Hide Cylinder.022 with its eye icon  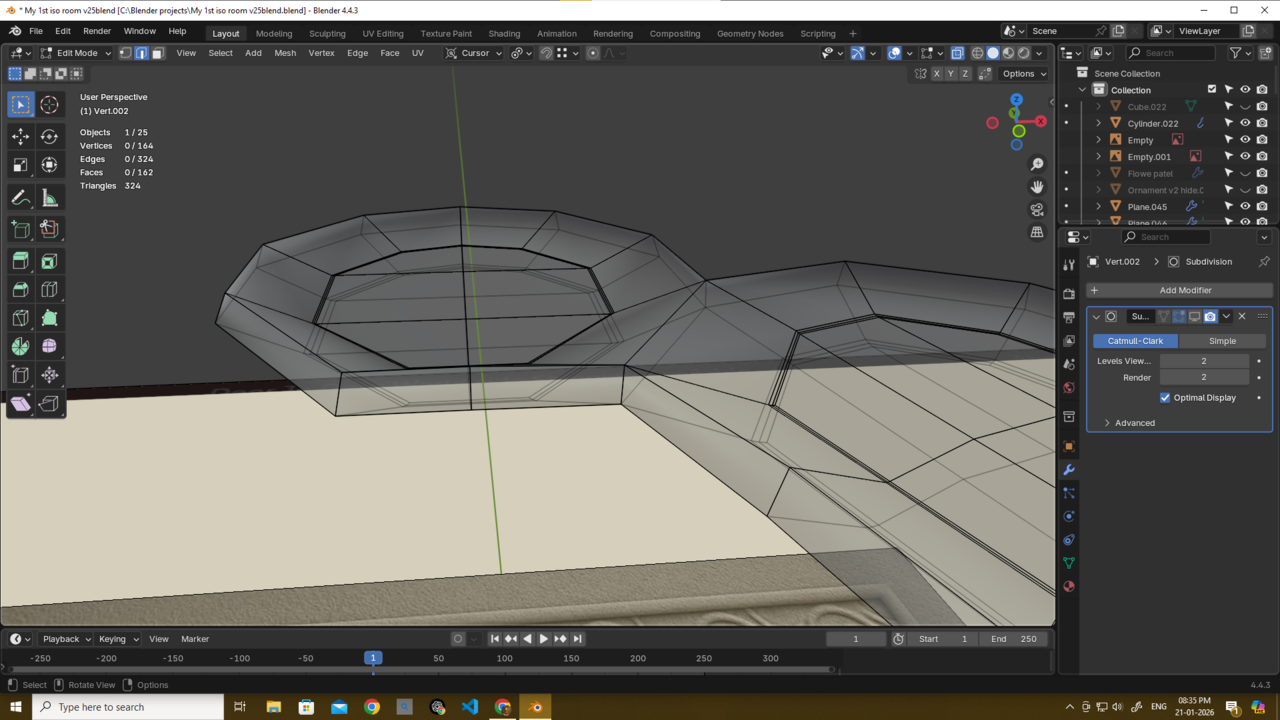point(1245,123)
